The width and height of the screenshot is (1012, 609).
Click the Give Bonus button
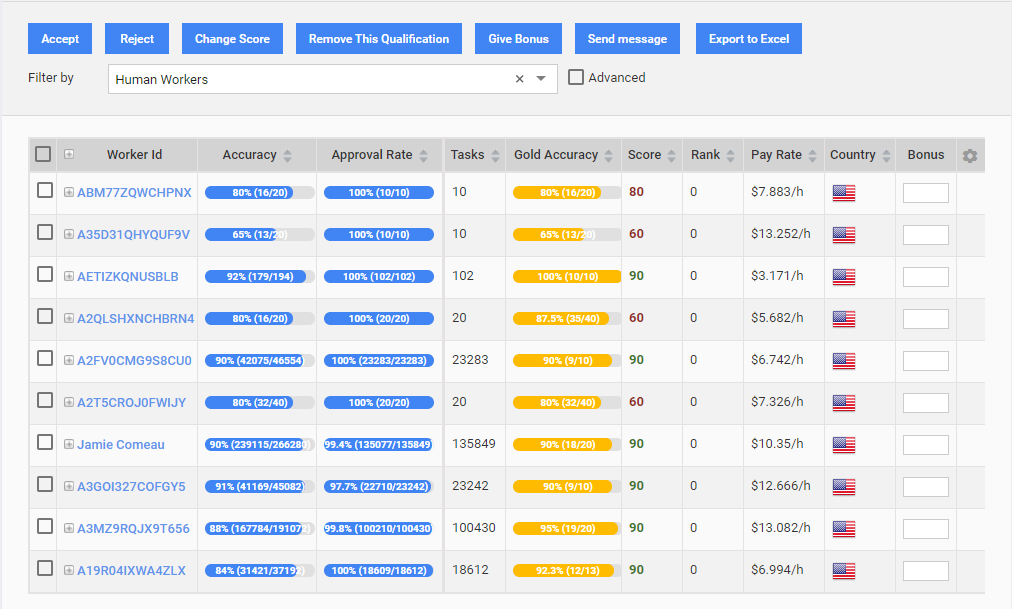[x=518, y=39]
